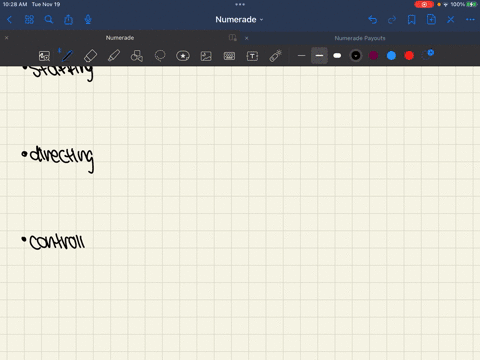Select the Highlighter tool
This screenshot has height=360, width=480.
(x=114, y=56)
